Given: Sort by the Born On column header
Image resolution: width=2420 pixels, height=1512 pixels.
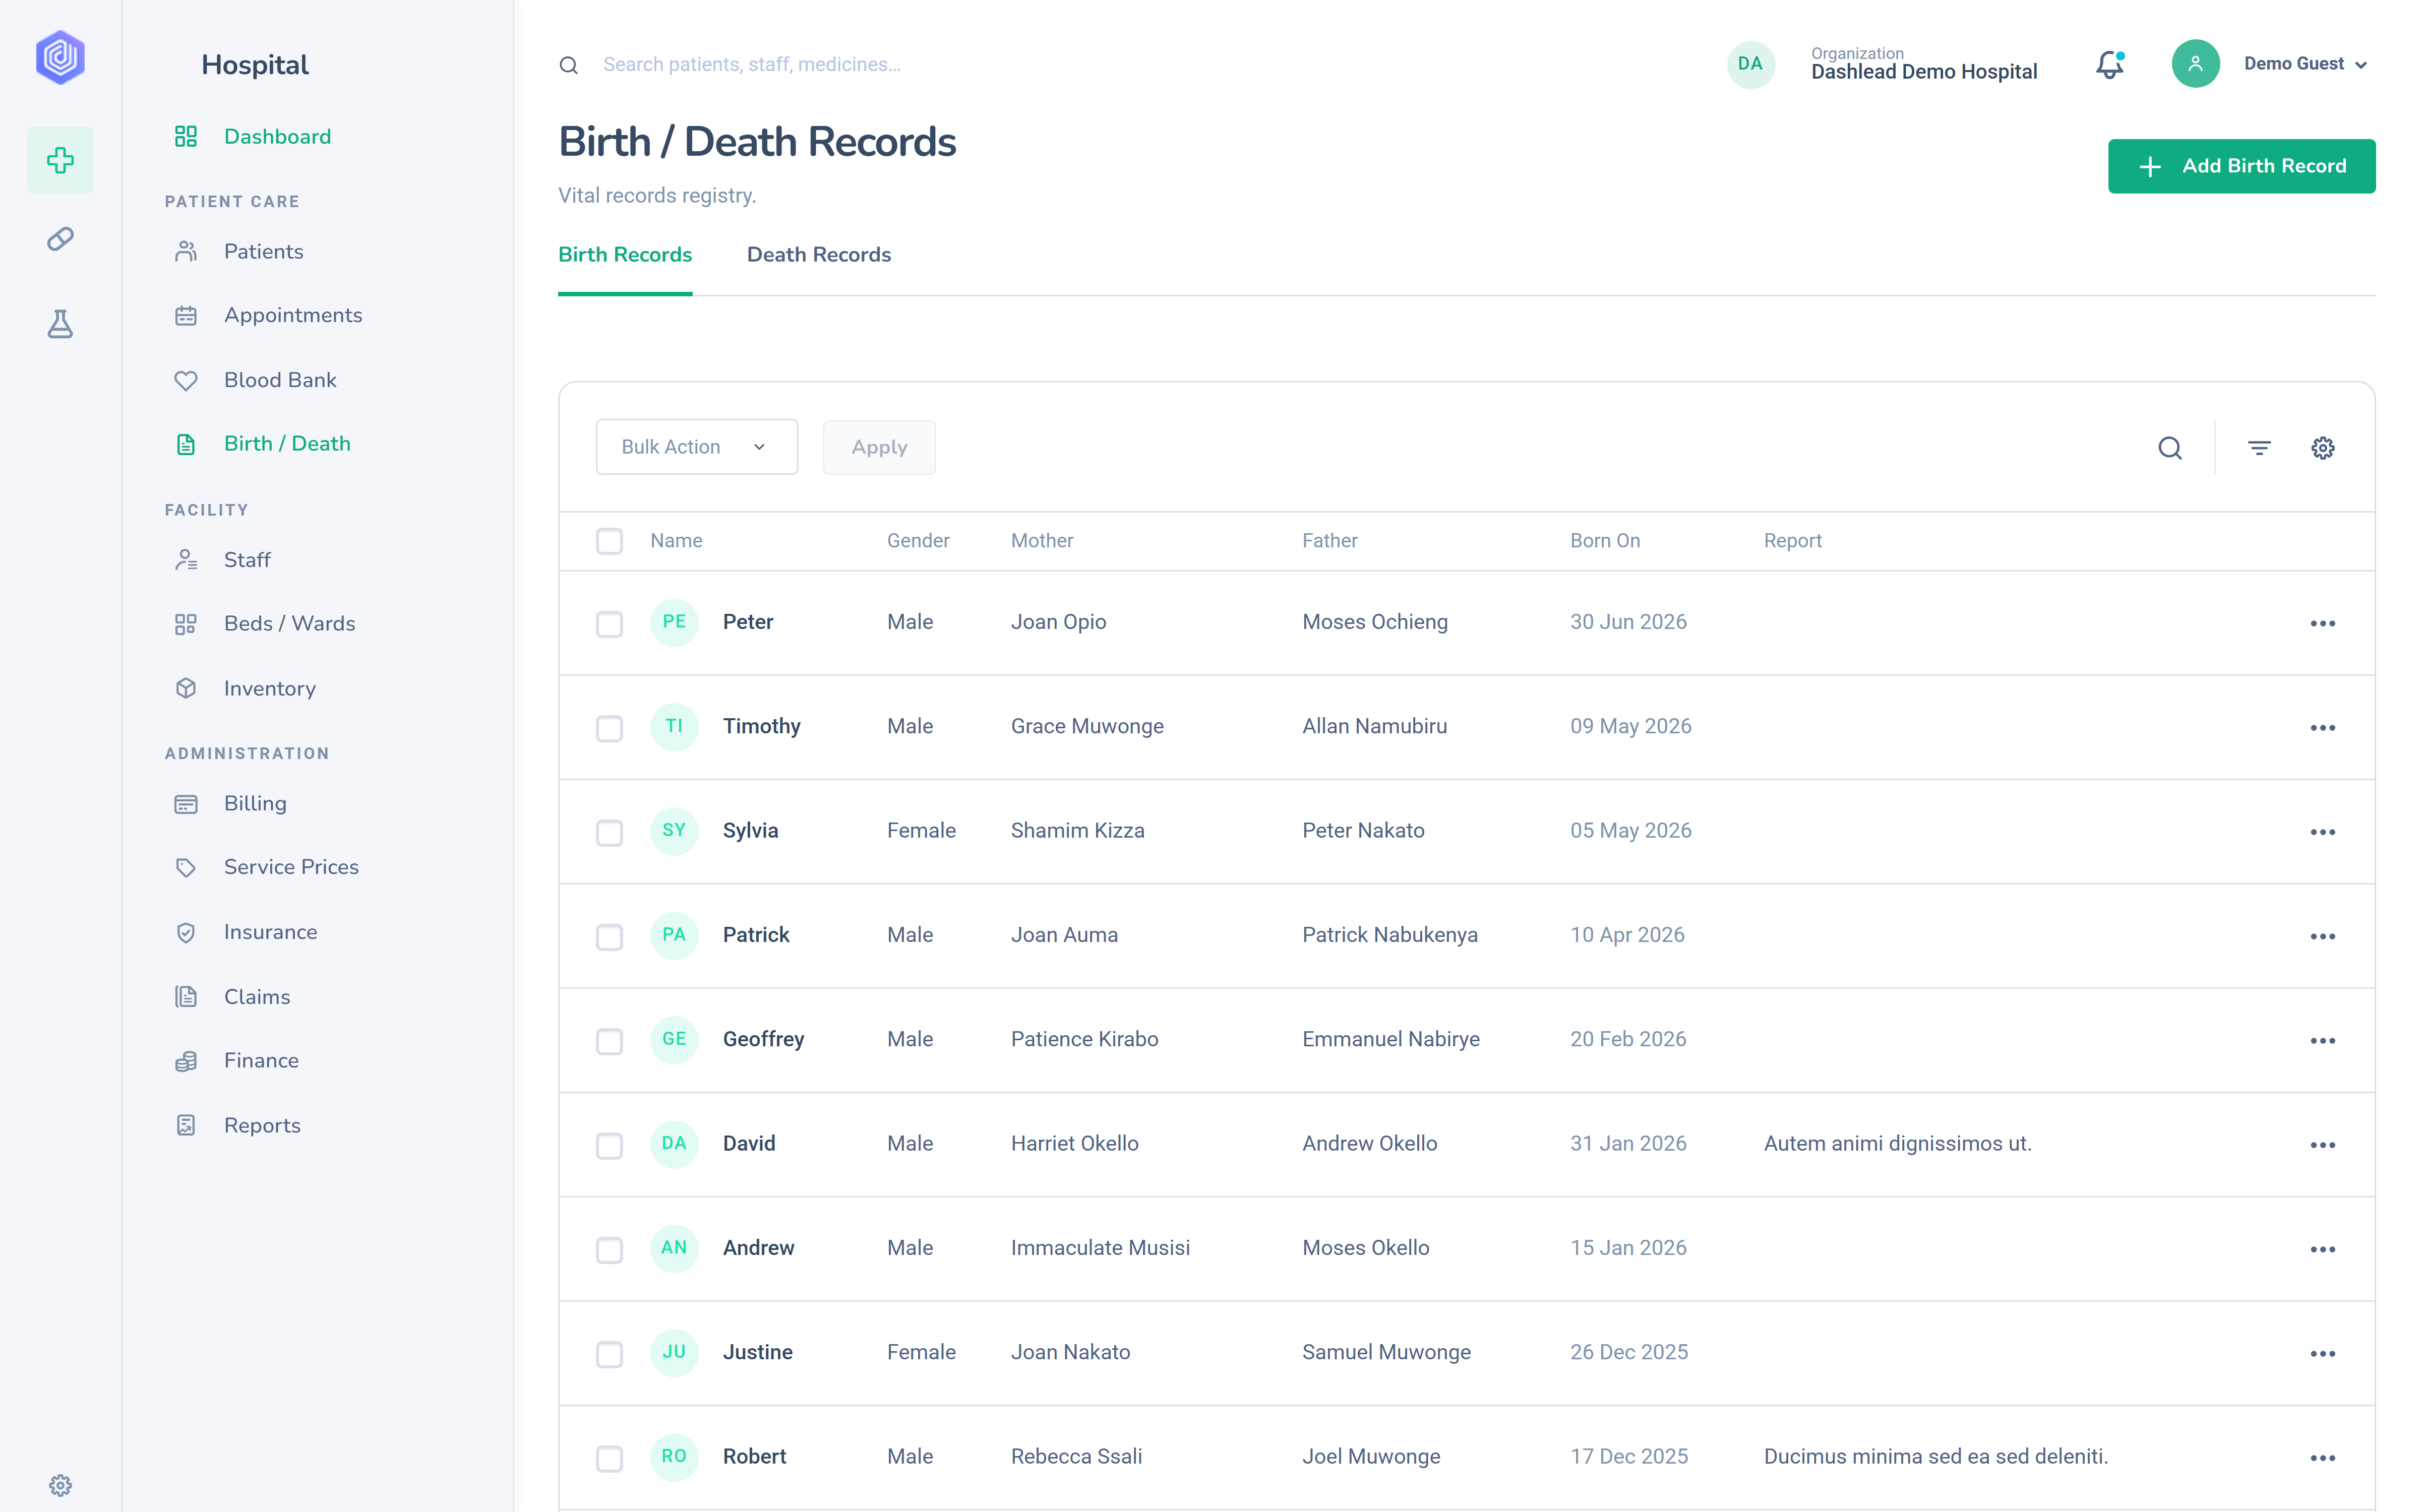Looking at the screenshot, I should click(1605, 540).
